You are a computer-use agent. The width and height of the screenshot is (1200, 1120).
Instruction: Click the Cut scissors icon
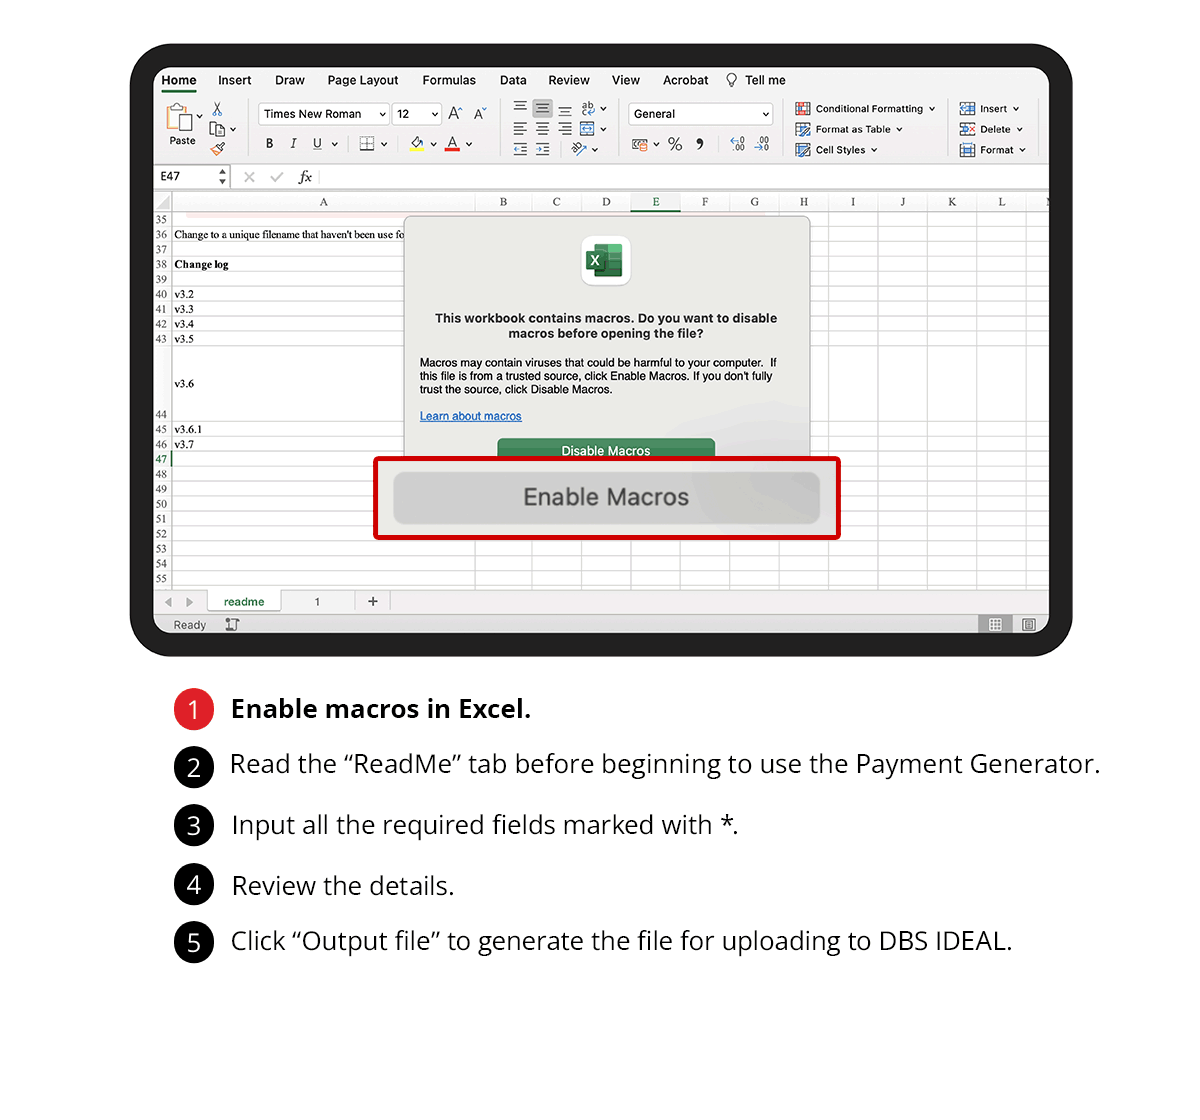click(217, 110)
